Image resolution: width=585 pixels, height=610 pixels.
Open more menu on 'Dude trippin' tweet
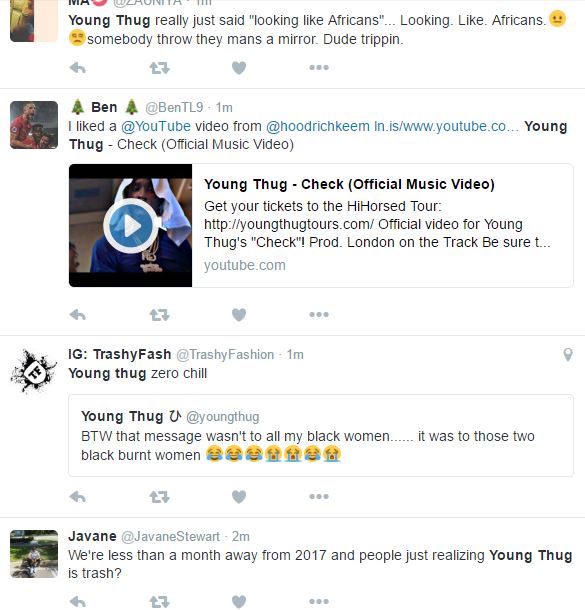319,68
